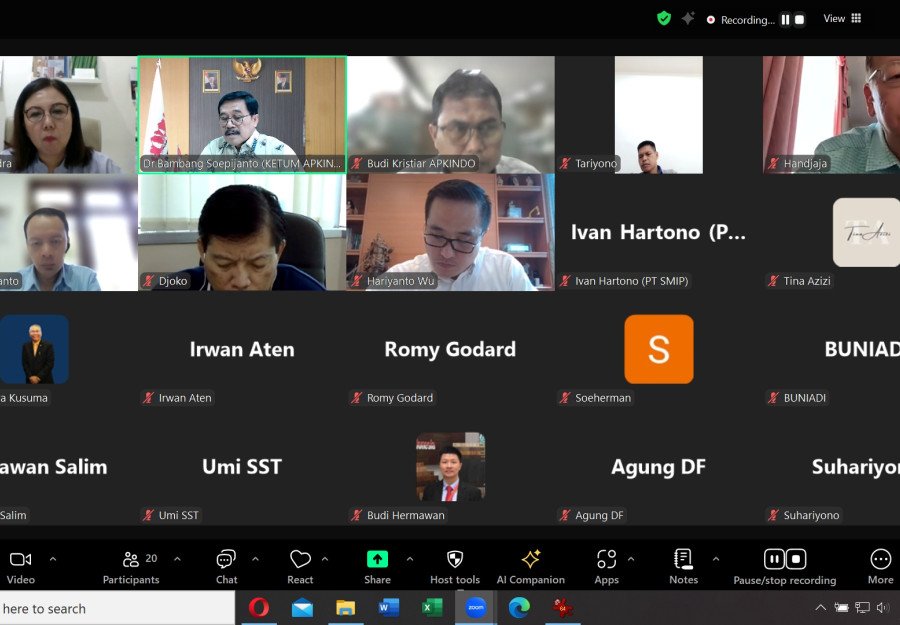
Task: Open Microsoft Edge from the taskbar
Action: (519, 607)
